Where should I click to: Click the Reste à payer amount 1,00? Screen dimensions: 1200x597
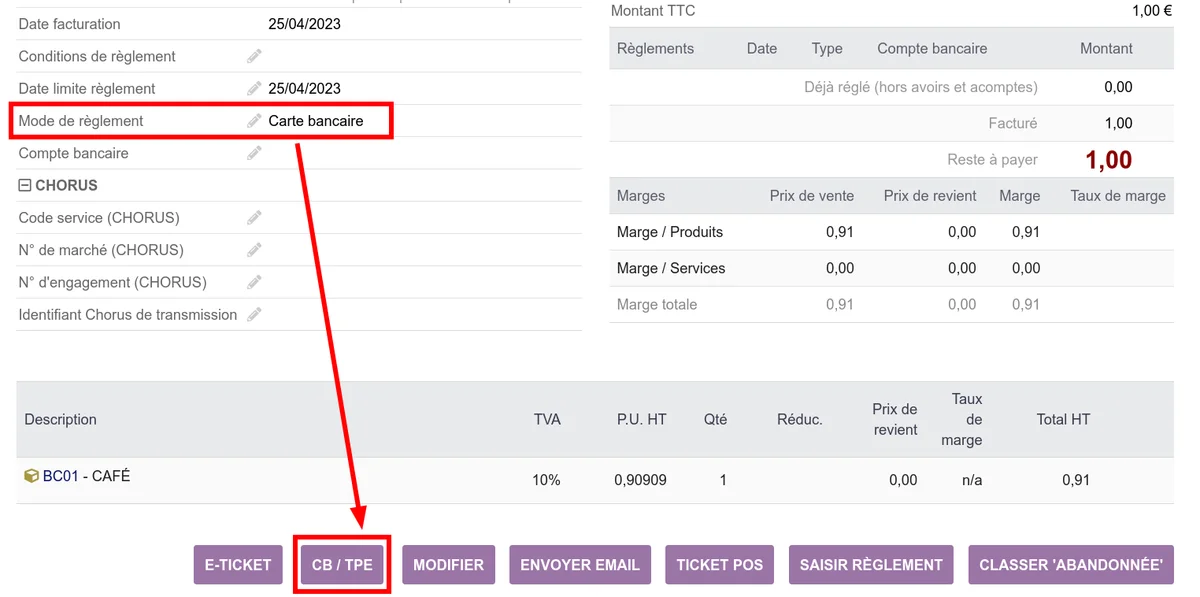pyautogui.click(x=1109, y=160)
